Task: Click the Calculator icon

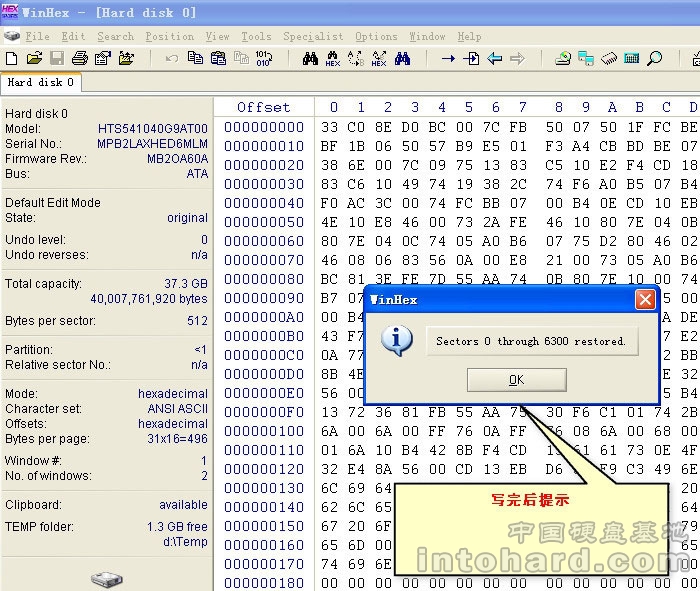Action: point(632,58)
